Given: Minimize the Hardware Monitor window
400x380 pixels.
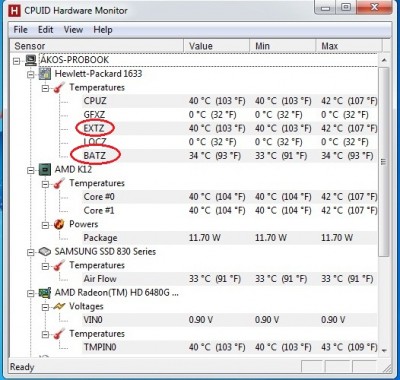Looking at the screenshot, I should [x=326, y=7].
